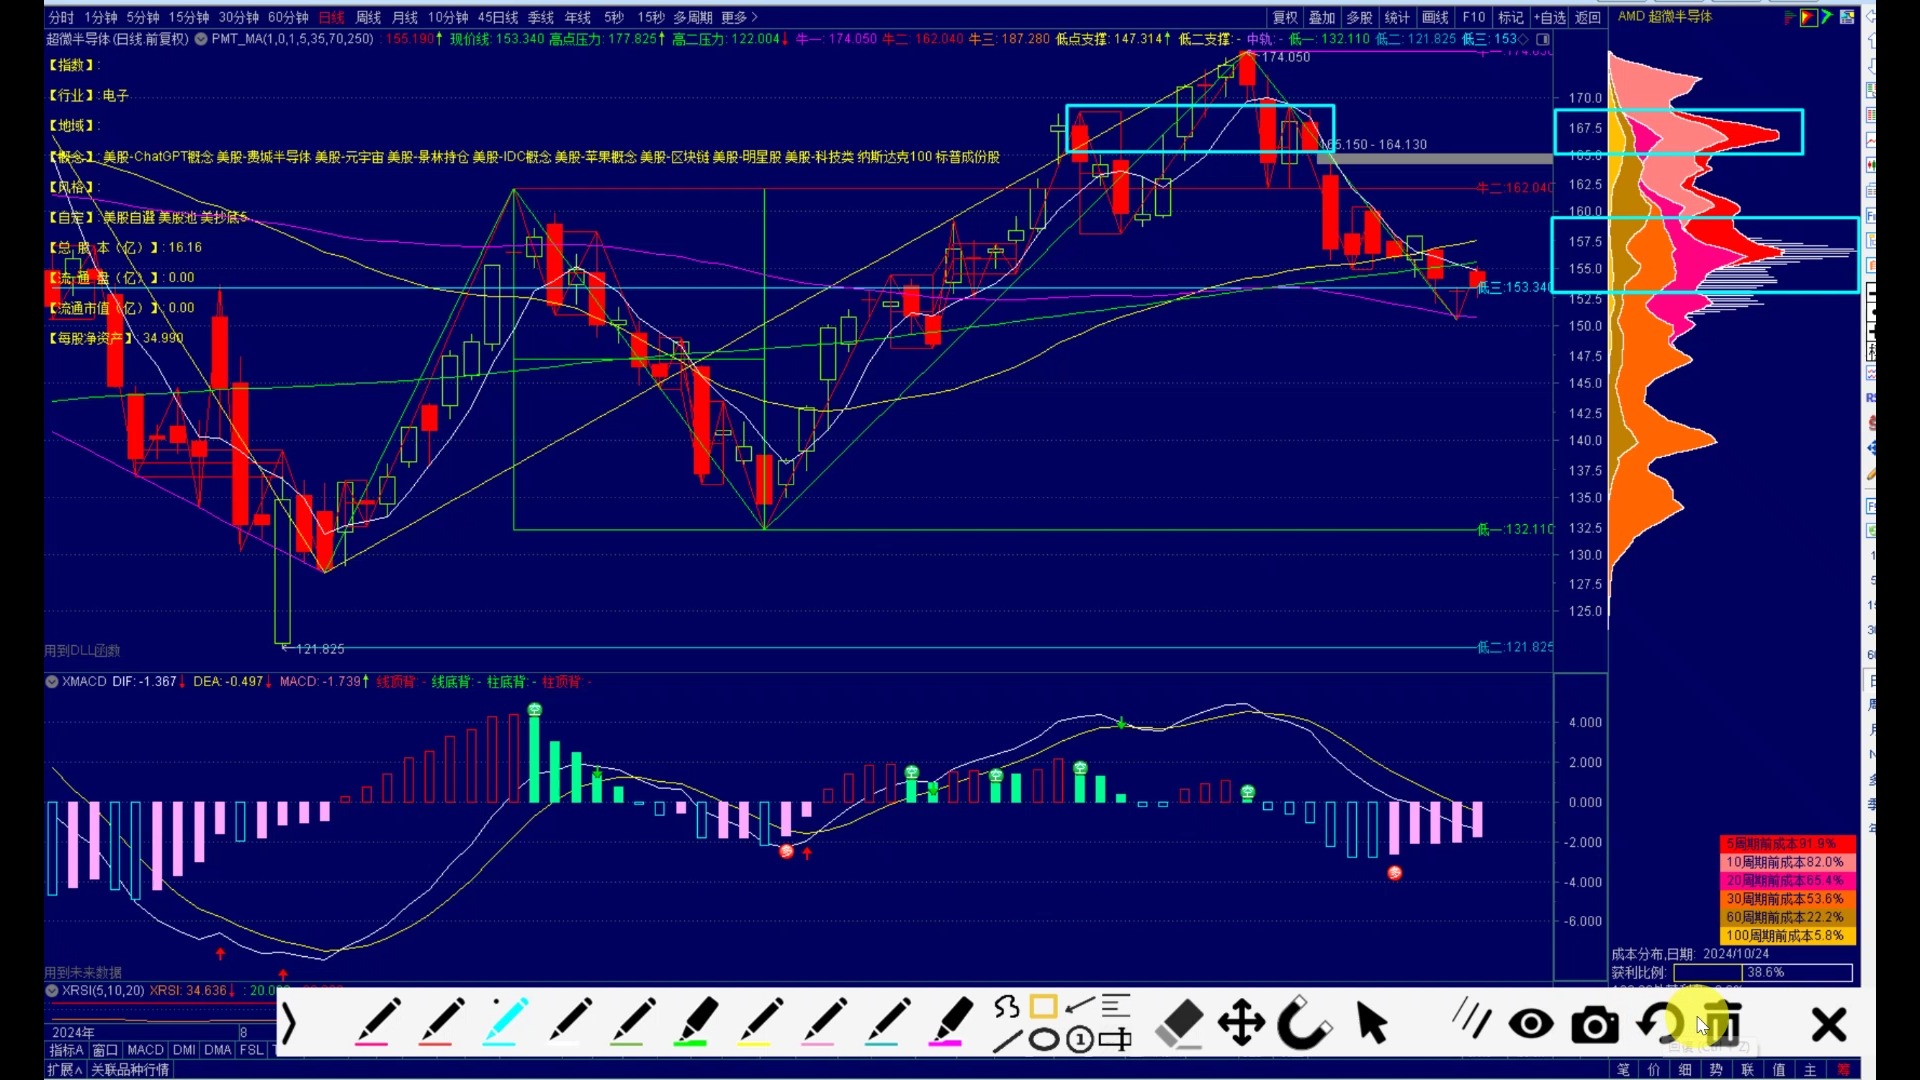Select the 指标A tab at bottom

tap(66, 1050)
